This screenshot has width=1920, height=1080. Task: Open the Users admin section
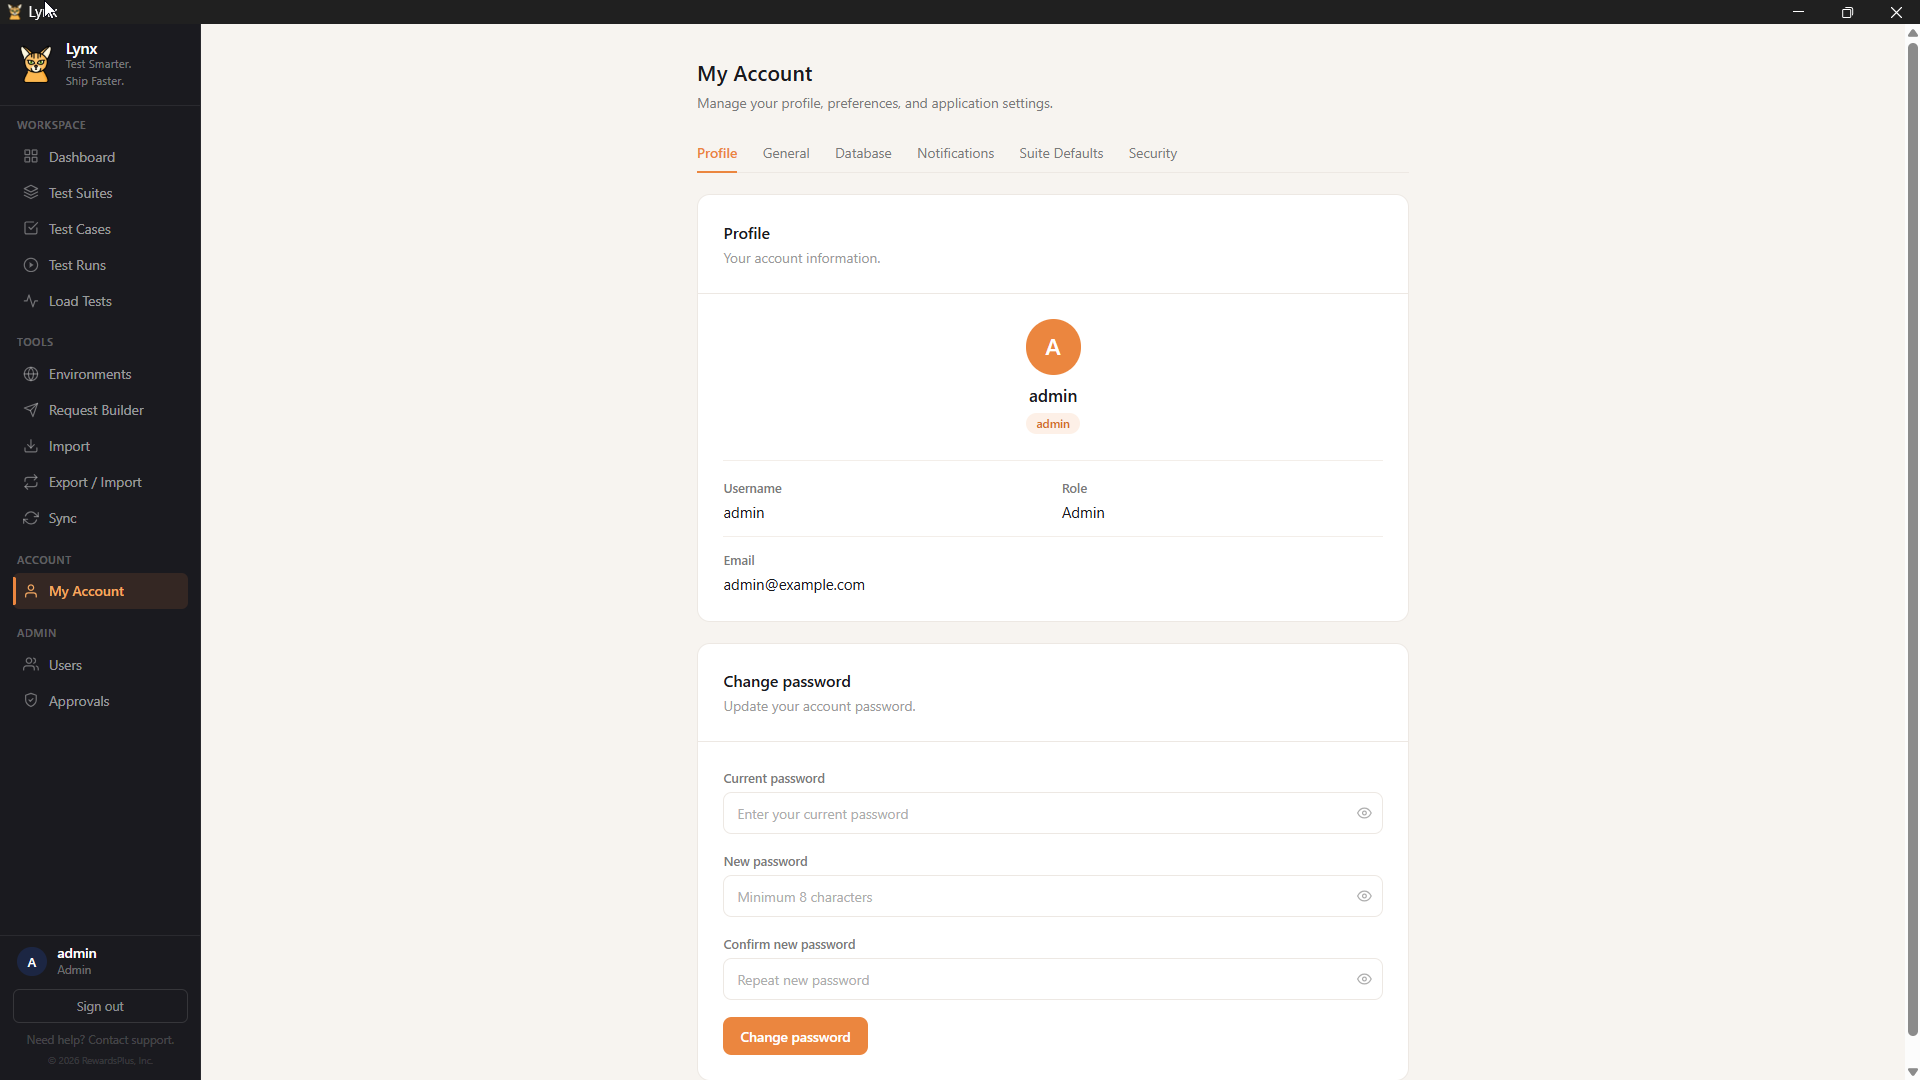click(64, 664)
